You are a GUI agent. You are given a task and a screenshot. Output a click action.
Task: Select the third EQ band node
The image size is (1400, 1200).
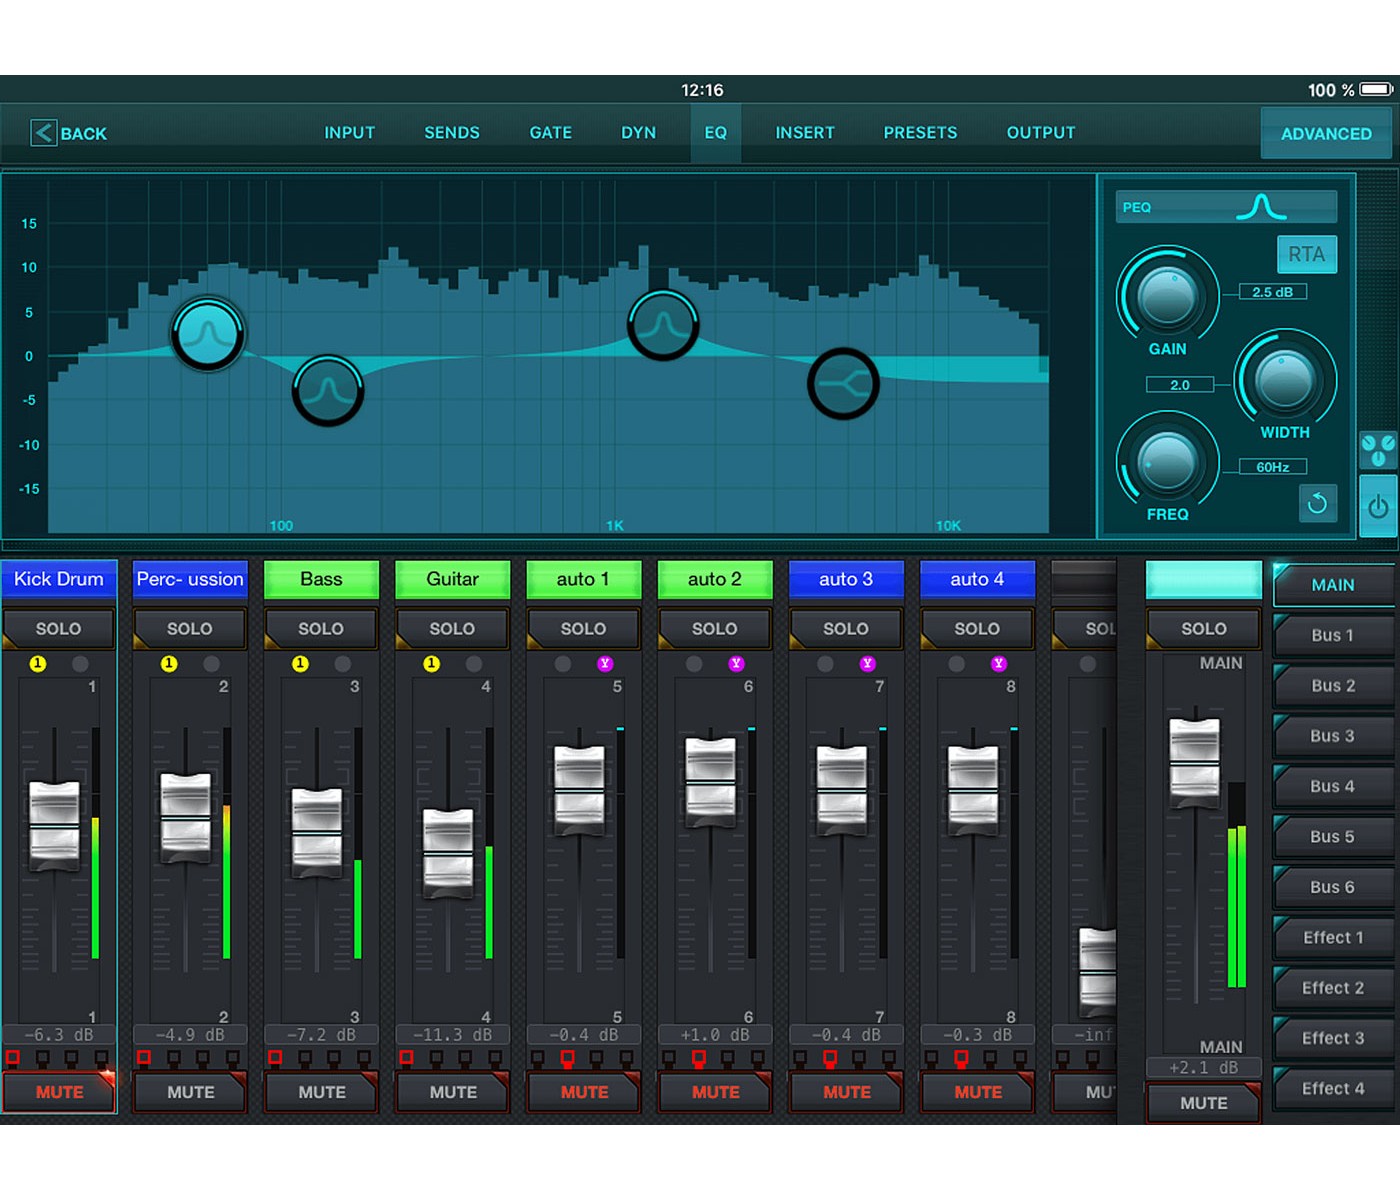point(663,325)
